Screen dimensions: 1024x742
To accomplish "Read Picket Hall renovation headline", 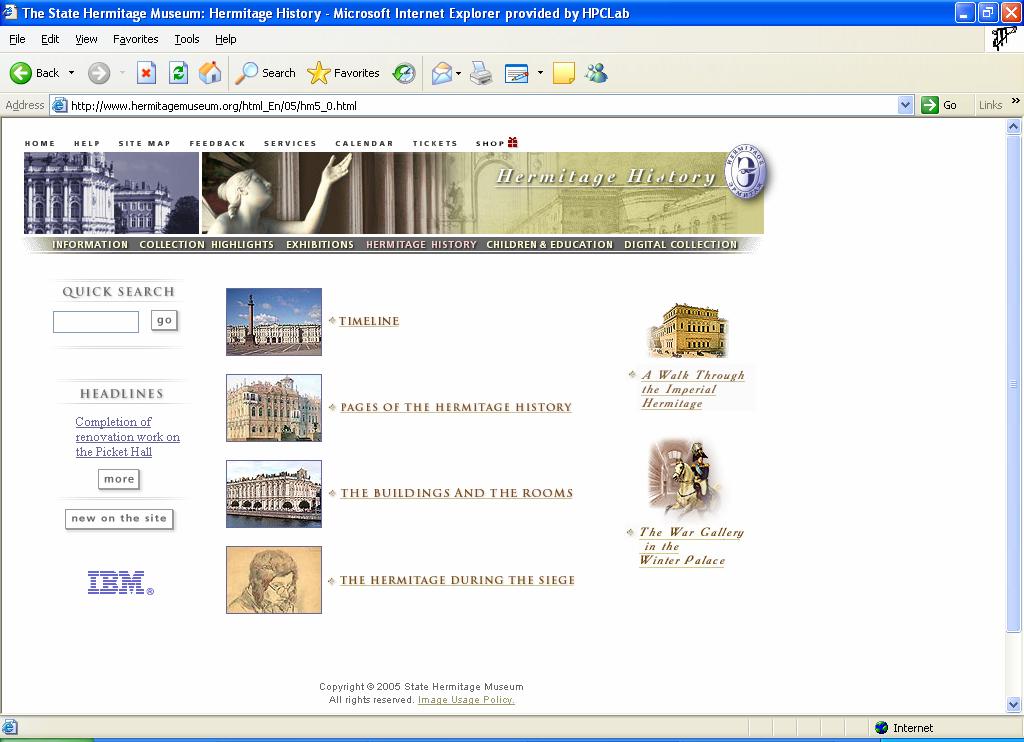I will [127, 437].
